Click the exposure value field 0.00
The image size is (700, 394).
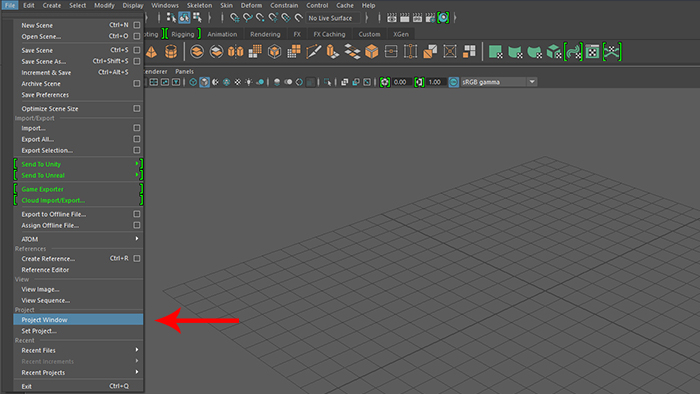pyautogui.click(x=401, y=82)
